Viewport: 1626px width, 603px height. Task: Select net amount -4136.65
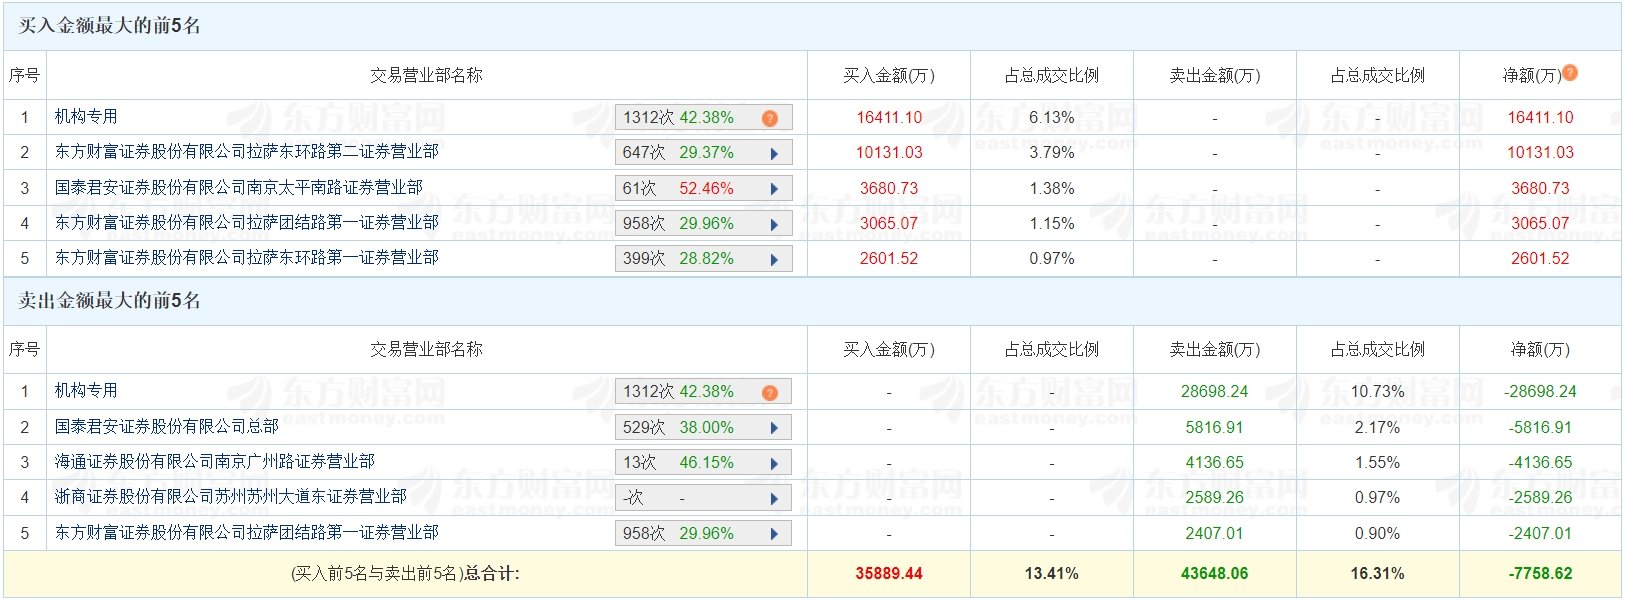(1540, 462)
